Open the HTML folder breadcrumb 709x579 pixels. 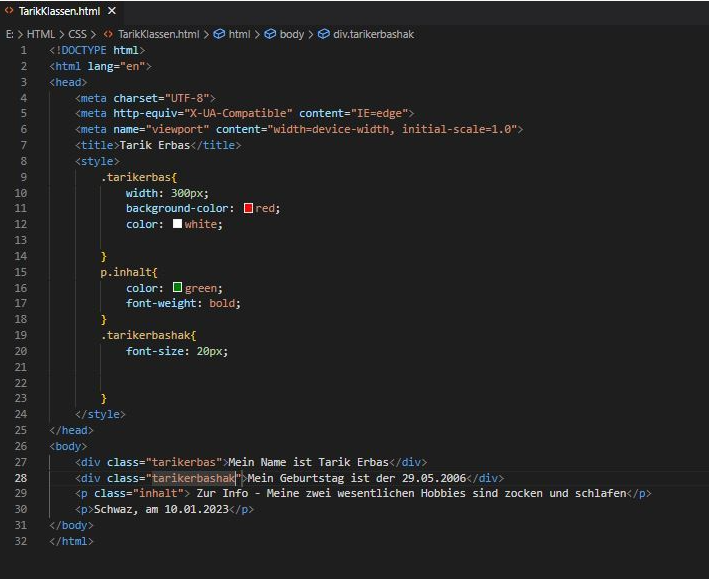(41, 34)
